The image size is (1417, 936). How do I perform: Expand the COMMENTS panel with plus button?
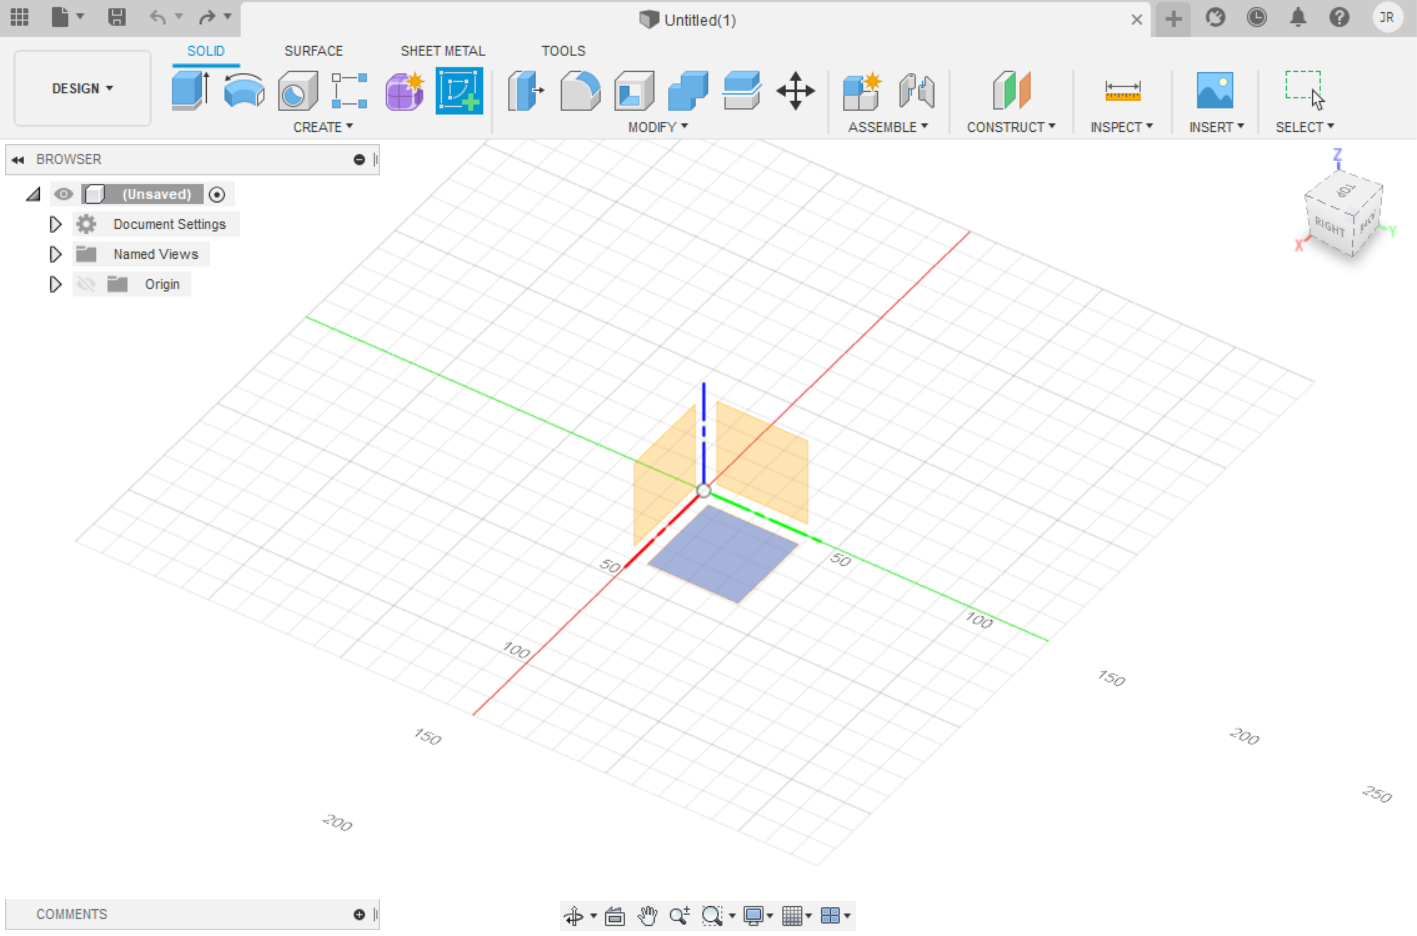[359, 914]
